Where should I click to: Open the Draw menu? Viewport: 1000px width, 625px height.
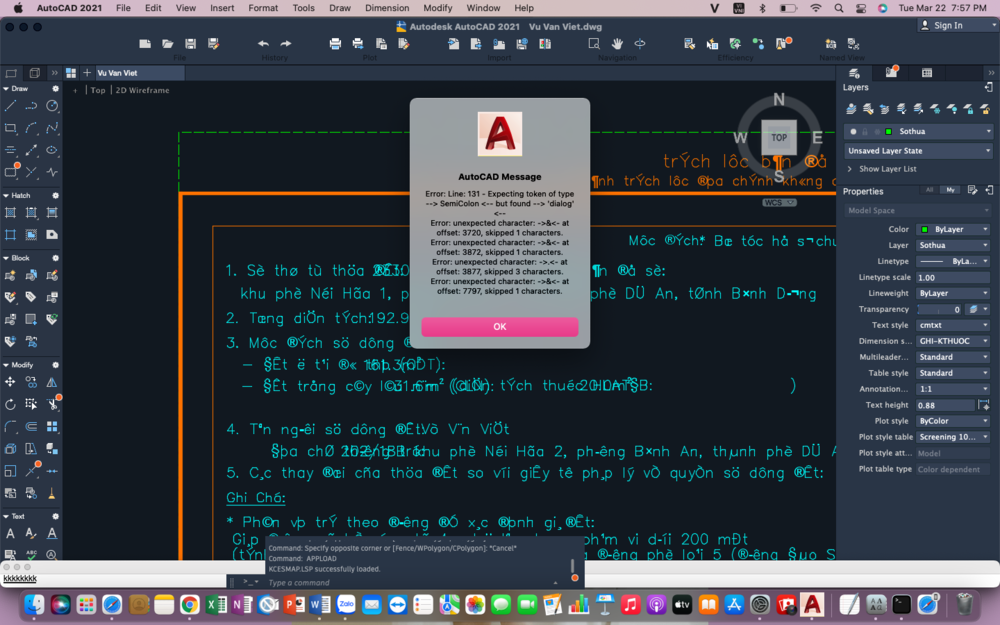(340, 8)
